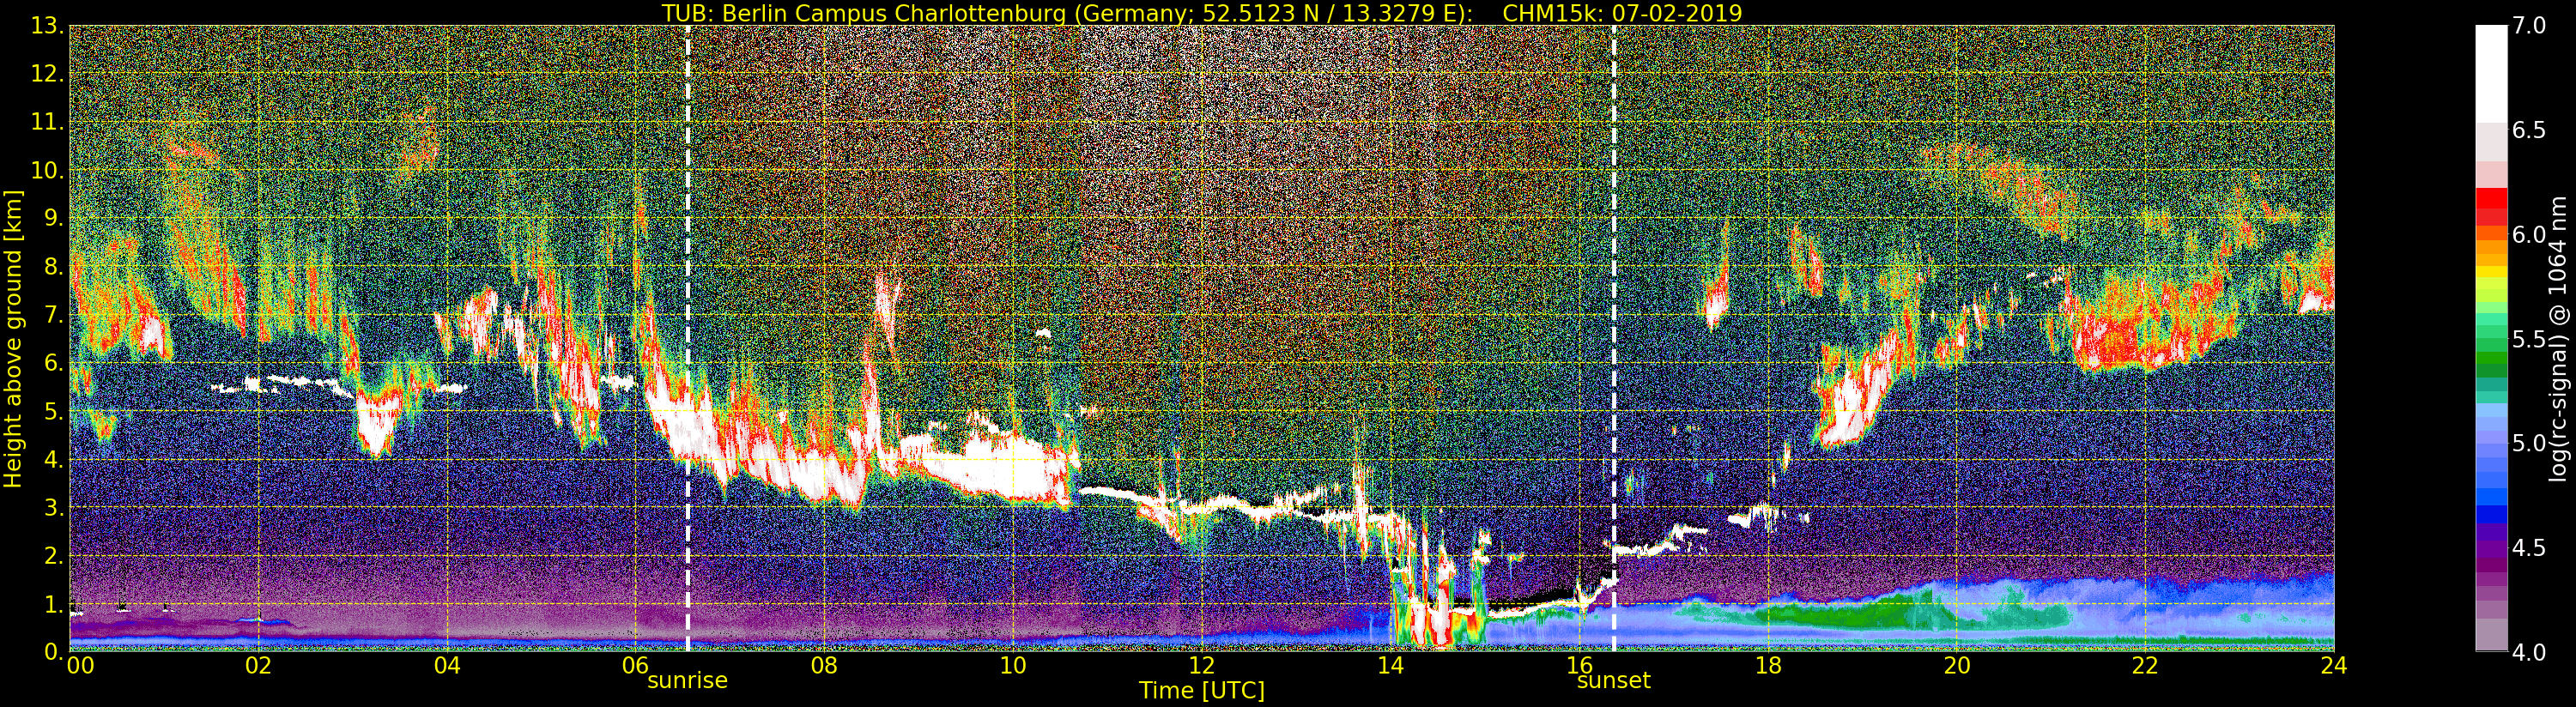
Task: Click the colorbar tick label '6.5'
Action: (x=2528, y=130)
